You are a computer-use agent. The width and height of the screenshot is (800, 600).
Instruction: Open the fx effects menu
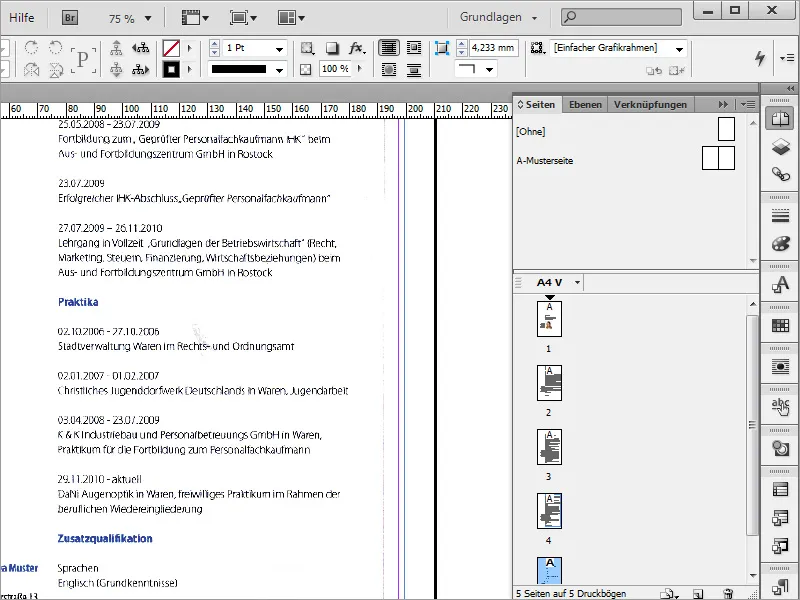pyautogui.click(x=357, y=48)
